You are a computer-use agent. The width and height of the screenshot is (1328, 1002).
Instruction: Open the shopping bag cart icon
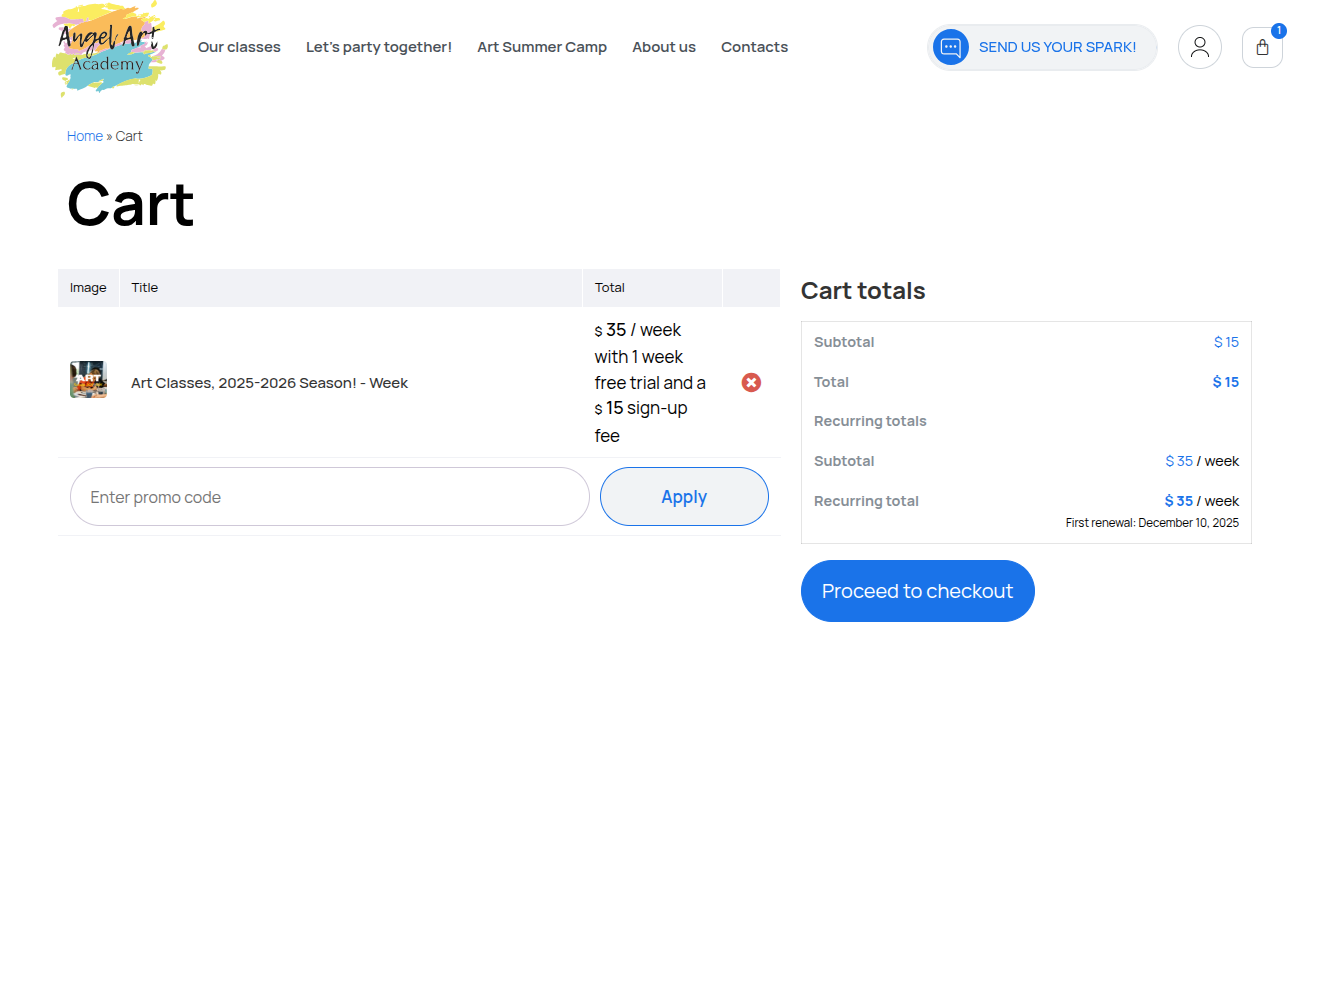click(x=1261, y=48)
